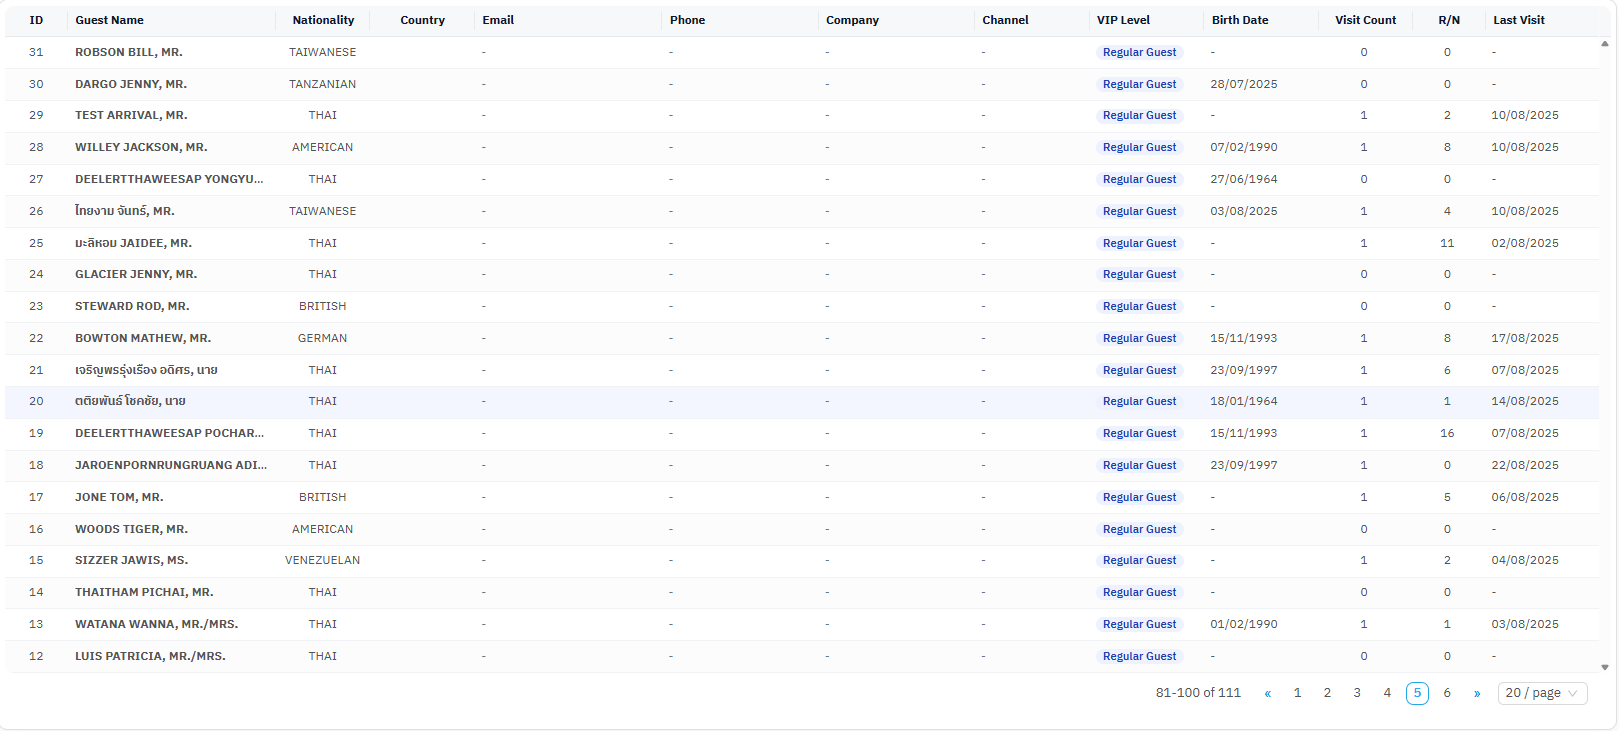
Task: Click Regular Guest badge for JONE TOM
Action: coord(1139,497)
